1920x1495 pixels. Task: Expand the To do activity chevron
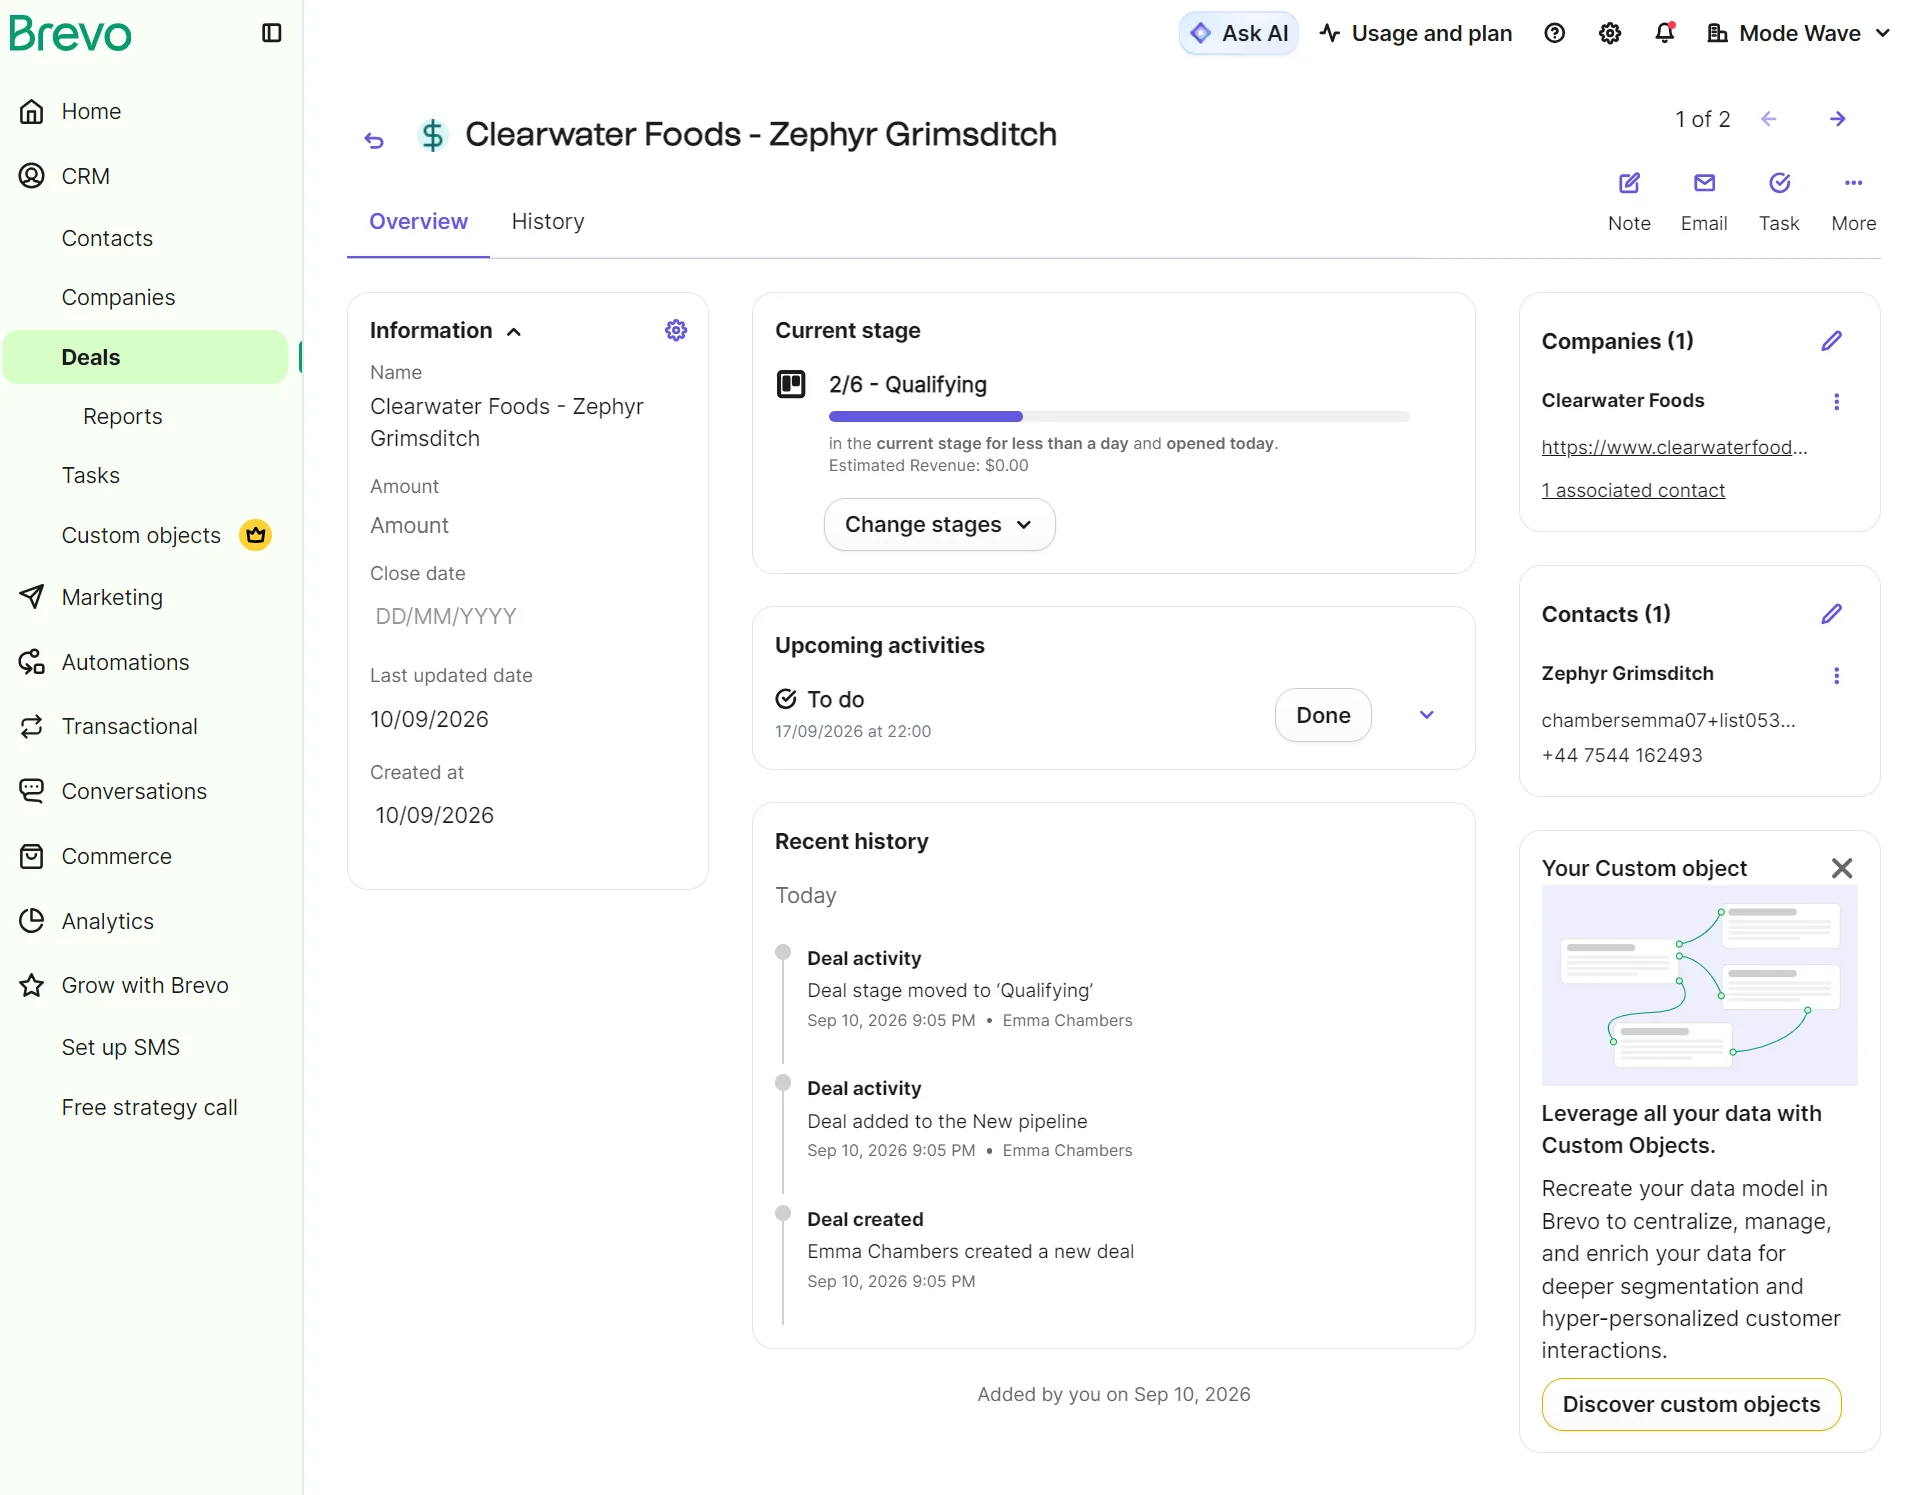click(1427, 714)
